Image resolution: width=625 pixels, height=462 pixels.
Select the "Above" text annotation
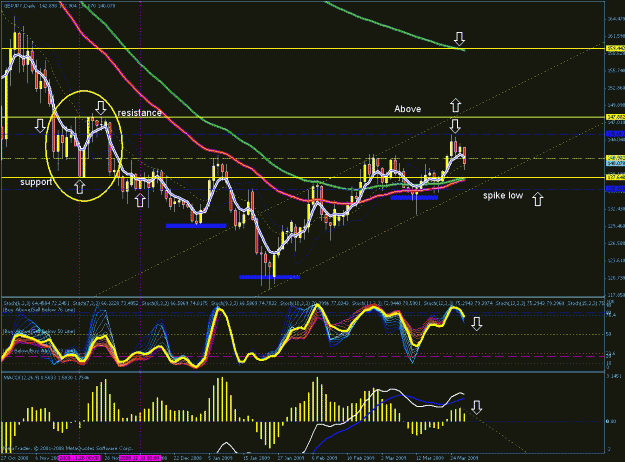click(x=407, y=109)
